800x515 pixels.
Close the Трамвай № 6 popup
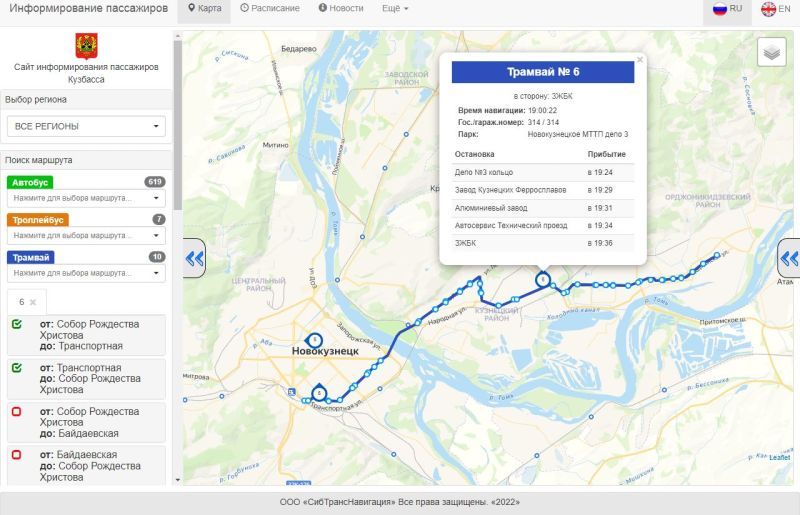[640, 60]
